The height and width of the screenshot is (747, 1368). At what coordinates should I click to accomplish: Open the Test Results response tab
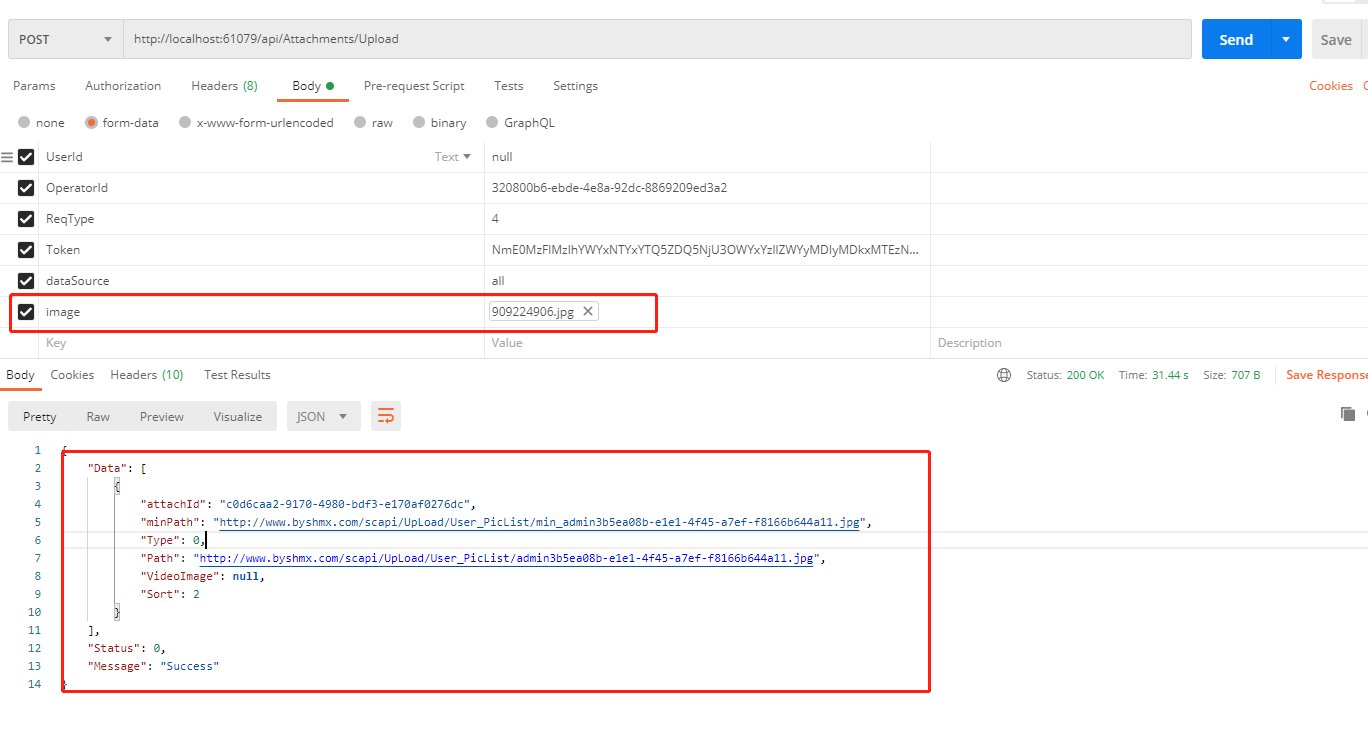click(x=237, y=375)
